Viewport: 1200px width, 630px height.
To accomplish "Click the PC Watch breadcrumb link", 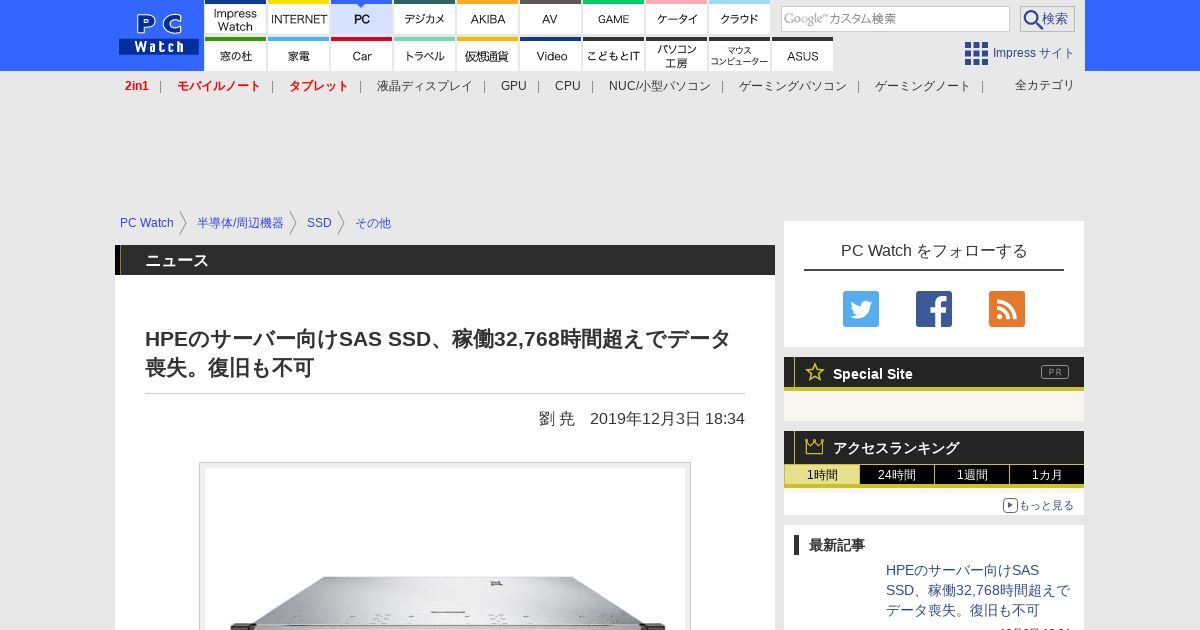I will point(147,223).
